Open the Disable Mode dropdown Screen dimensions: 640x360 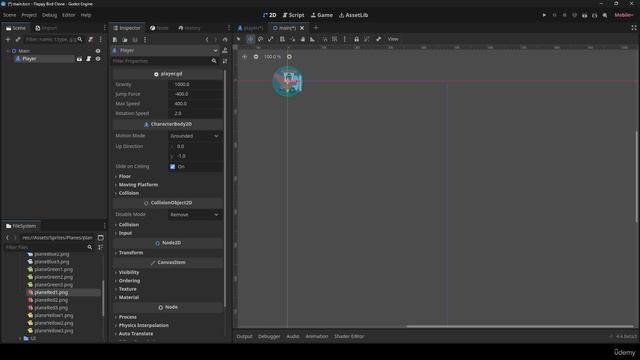pyautogui.click(x=195, y=214)
